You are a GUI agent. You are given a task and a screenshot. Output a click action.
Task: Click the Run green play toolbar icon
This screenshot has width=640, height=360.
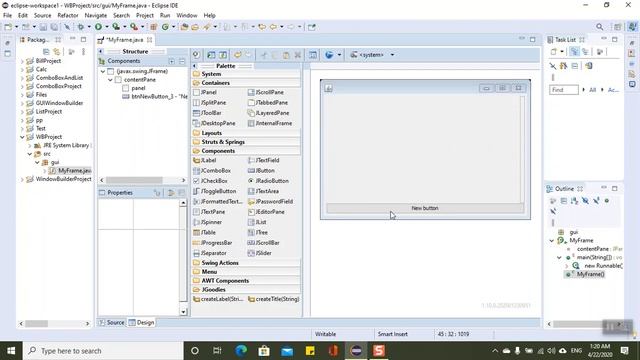[98, 27]
